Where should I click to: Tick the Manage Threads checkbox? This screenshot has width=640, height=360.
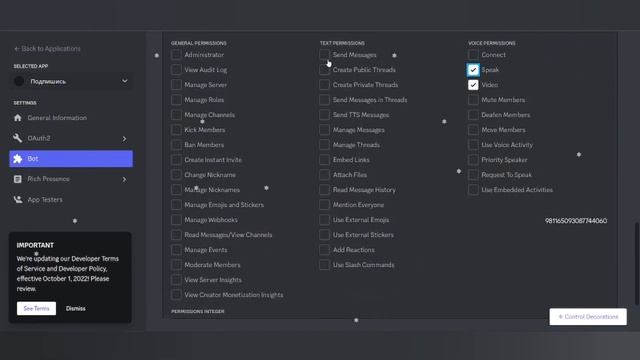coord(324,145)
